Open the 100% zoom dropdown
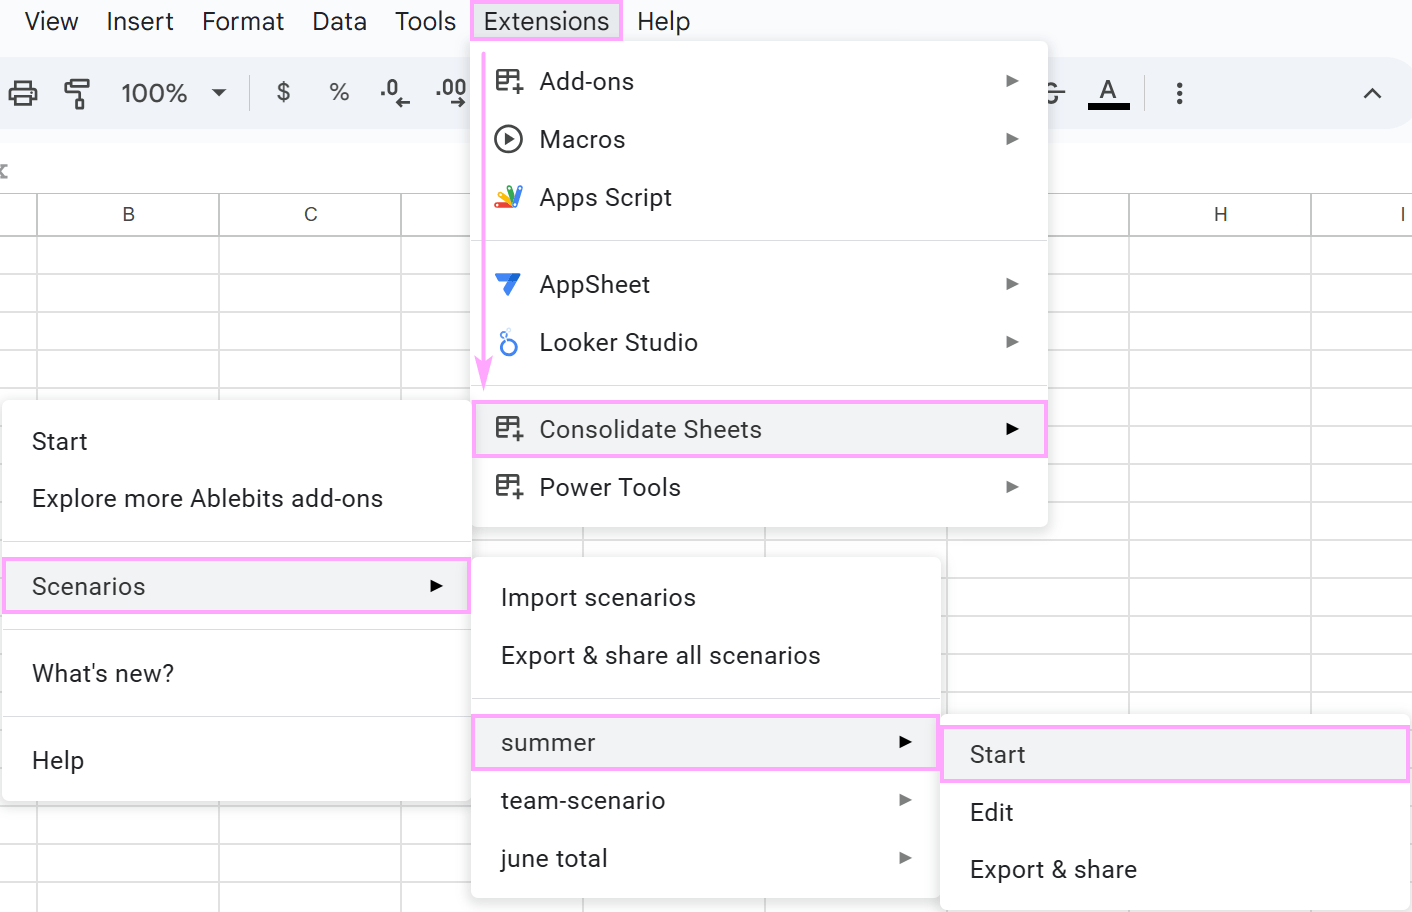 point(173,93)
